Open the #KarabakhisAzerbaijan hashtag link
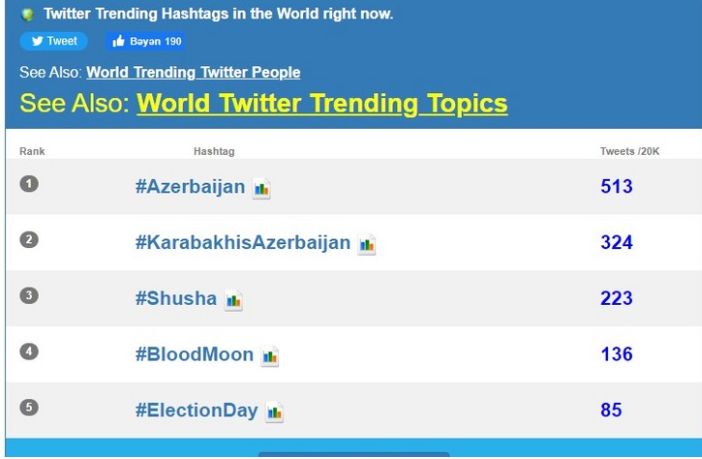The width and height of the screenshot is (702, 459). [243, 242]
